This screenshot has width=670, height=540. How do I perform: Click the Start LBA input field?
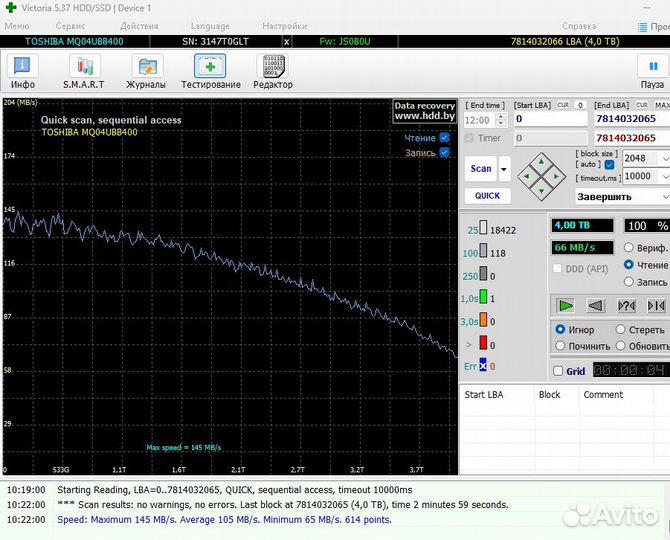point(549,118)
